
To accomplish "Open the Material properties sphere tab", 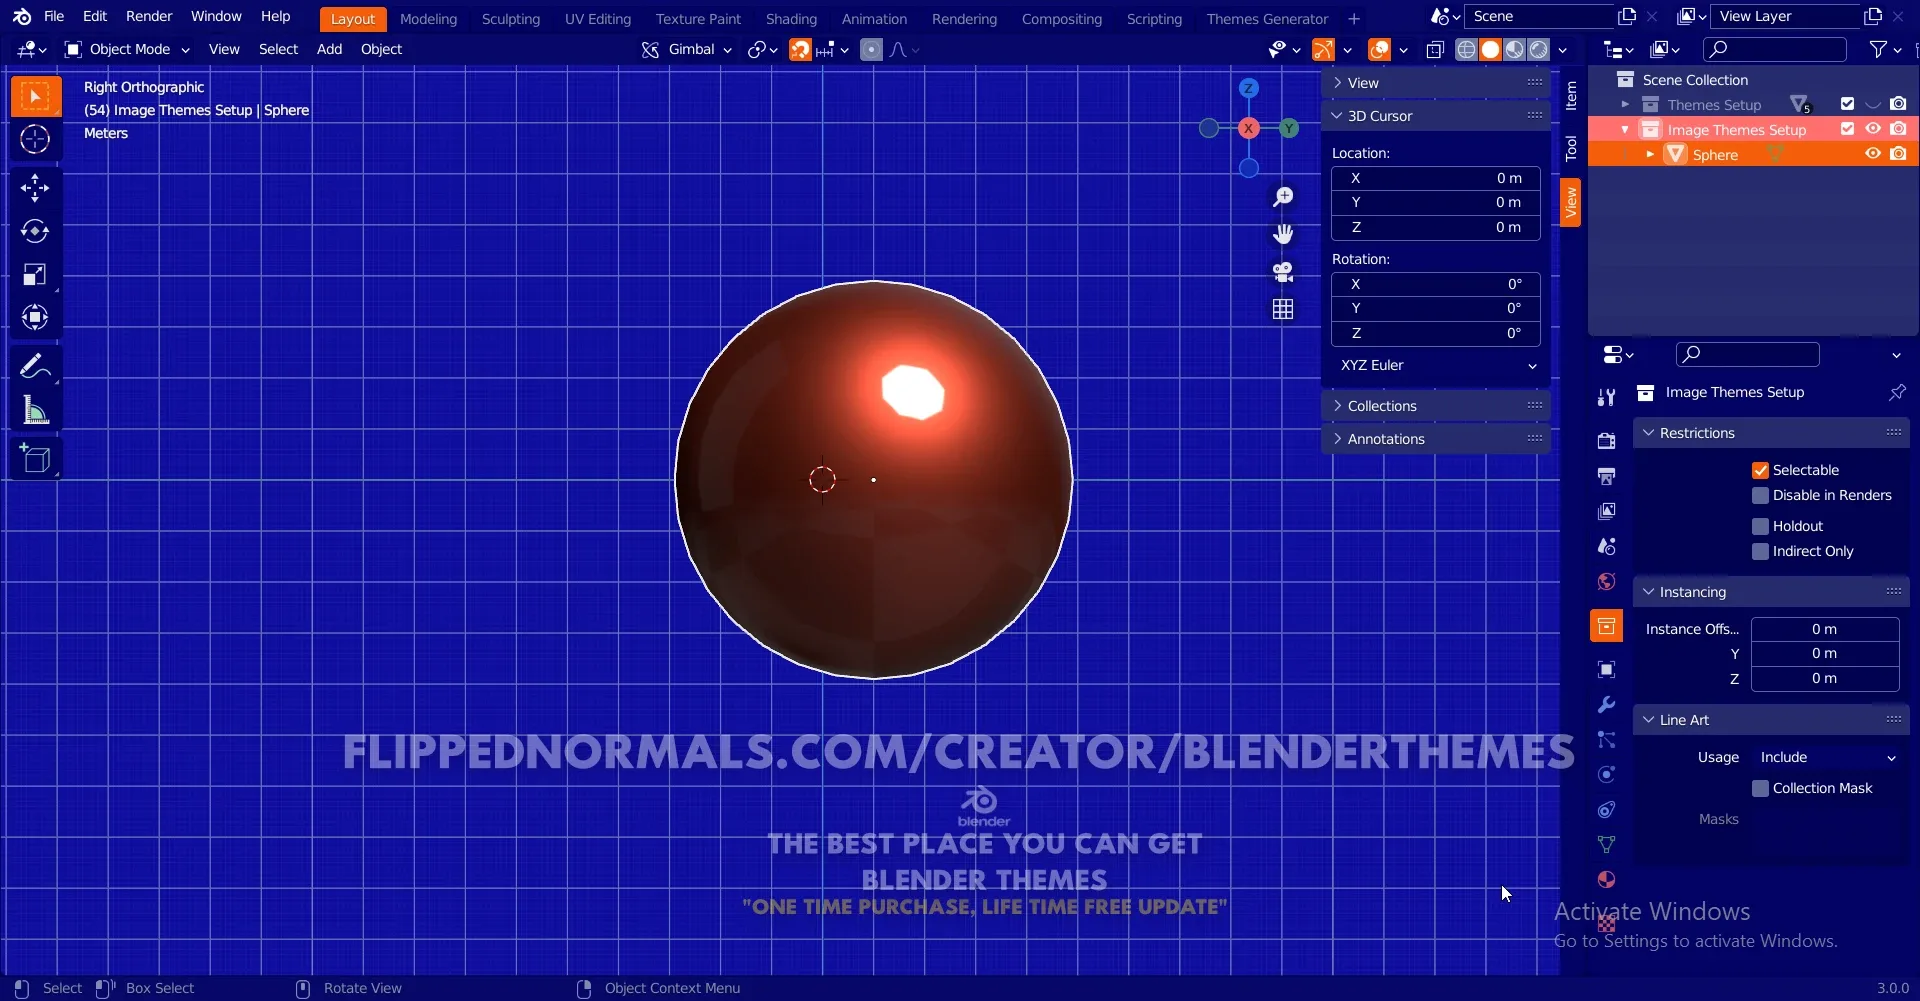I will pos(1606,880).
